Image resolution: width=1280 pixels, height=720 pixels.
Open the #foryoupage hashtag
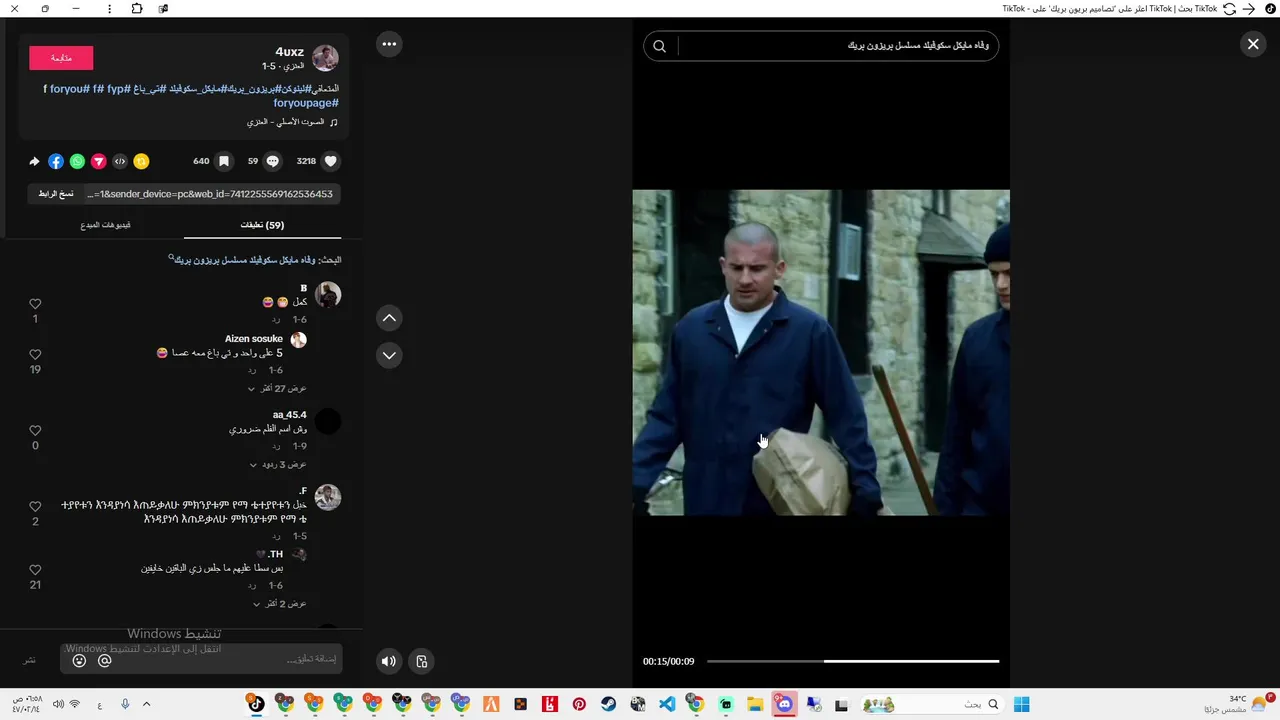click(306, 103)
